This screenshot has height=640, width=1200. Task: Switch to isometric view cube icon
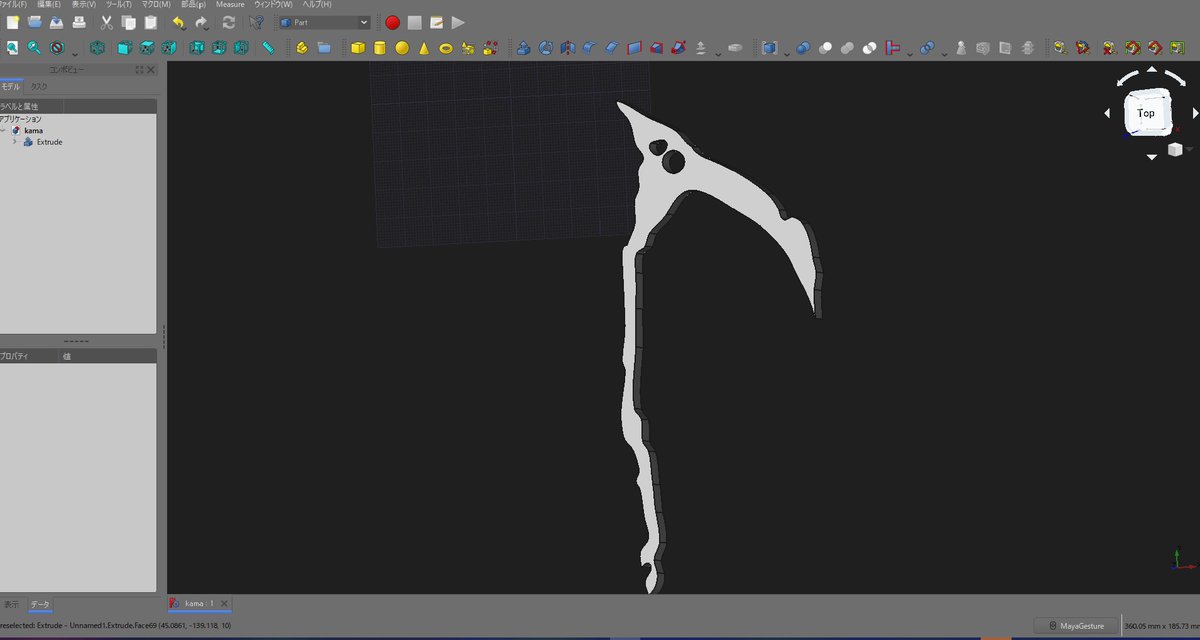coord(97,47)
